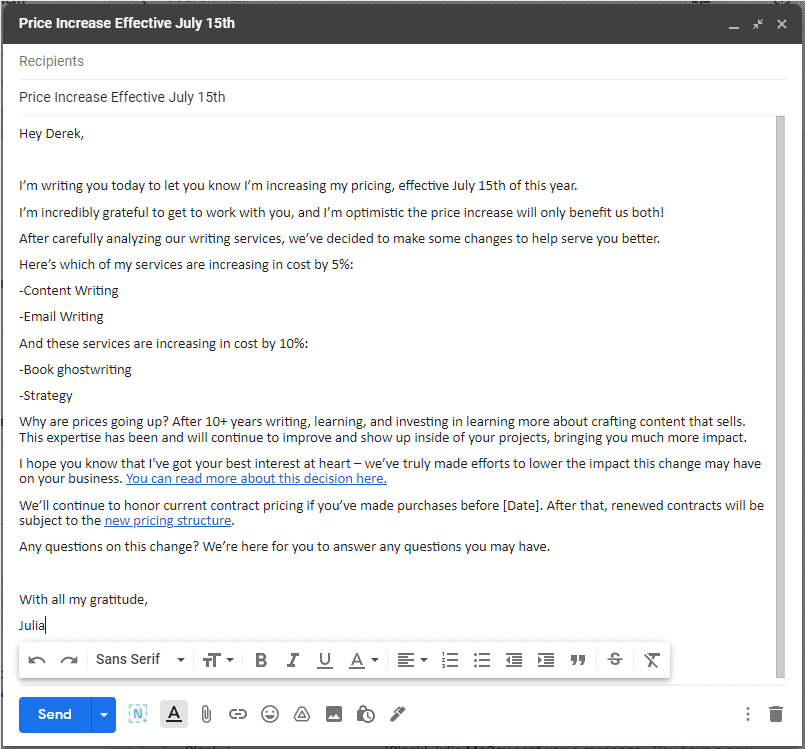Viewport: 805px width, 749px height.
Task: Place cursor after 'Julia' signature
Action: click(46, 625)
